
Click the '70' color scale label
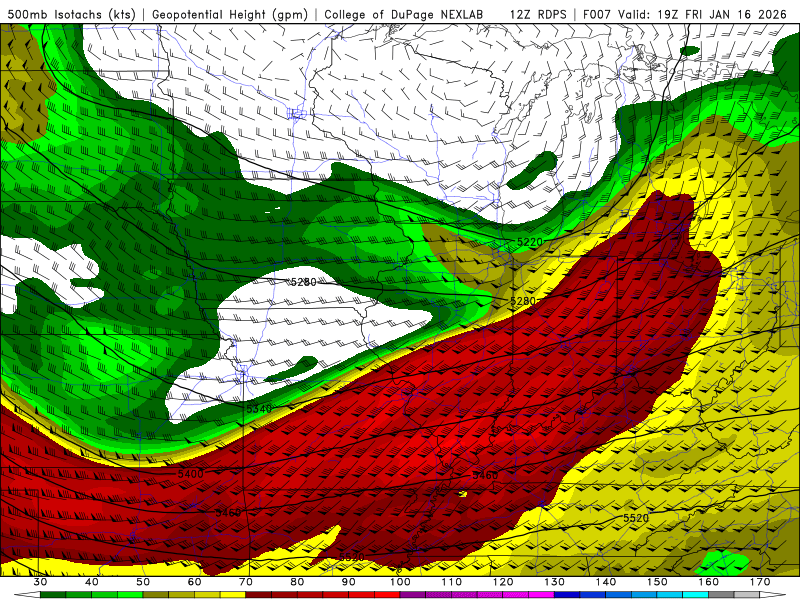tap(246, 582)
